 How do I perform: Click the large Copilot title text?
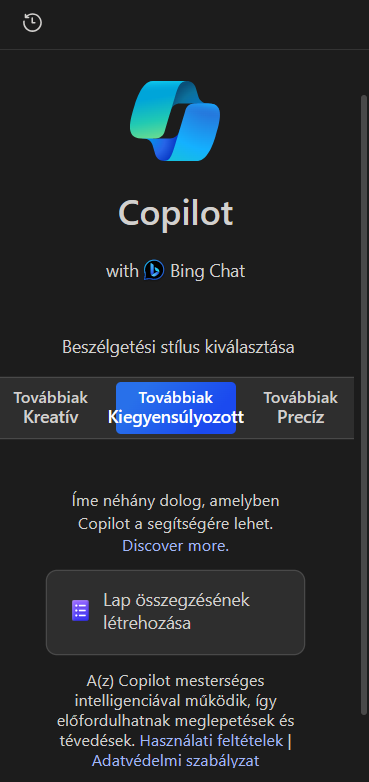[176, 213]
